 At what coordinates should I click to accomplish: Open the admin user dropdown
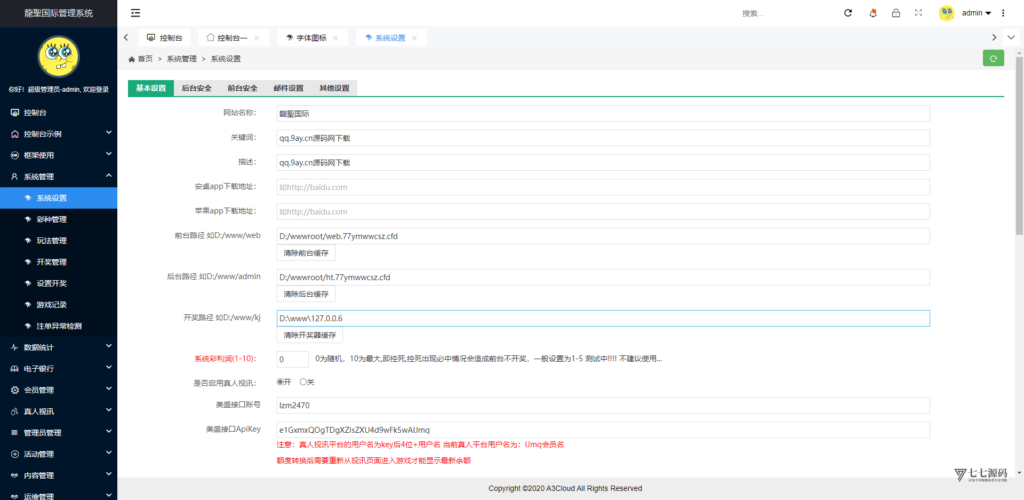click(975, 13)
